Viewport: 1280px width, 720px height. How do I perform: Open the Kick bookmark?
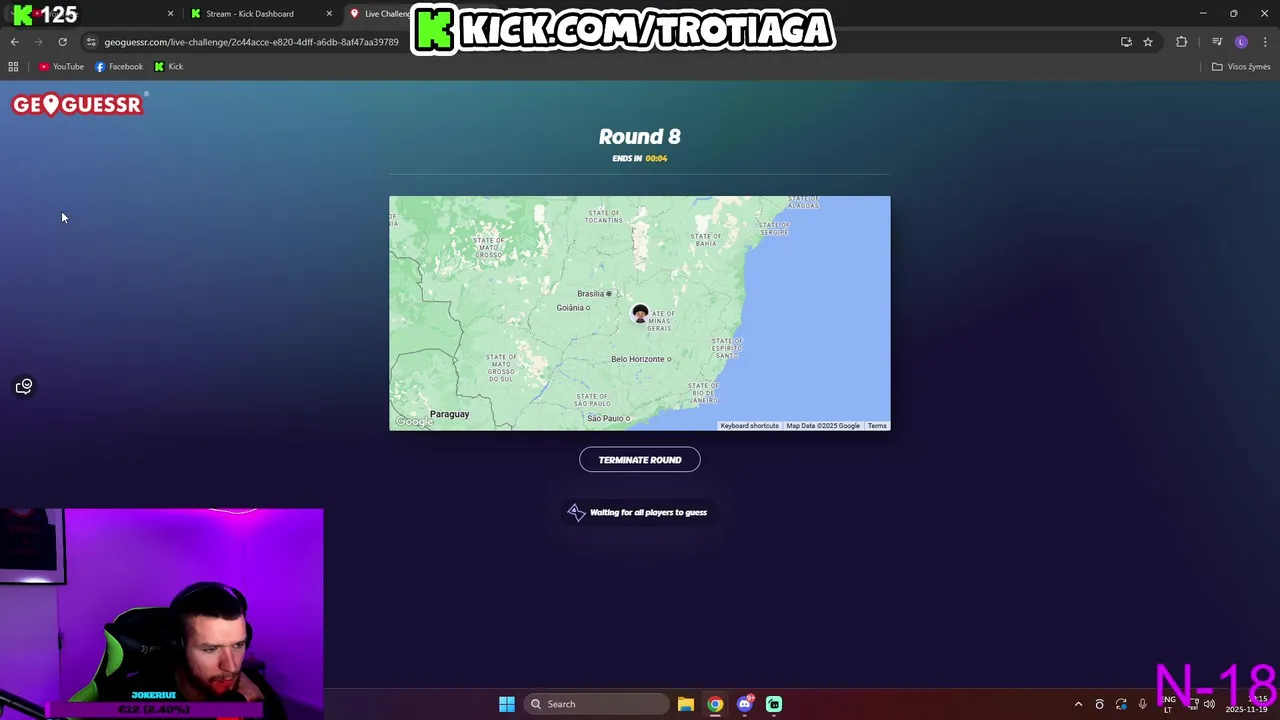click(169, 67)
